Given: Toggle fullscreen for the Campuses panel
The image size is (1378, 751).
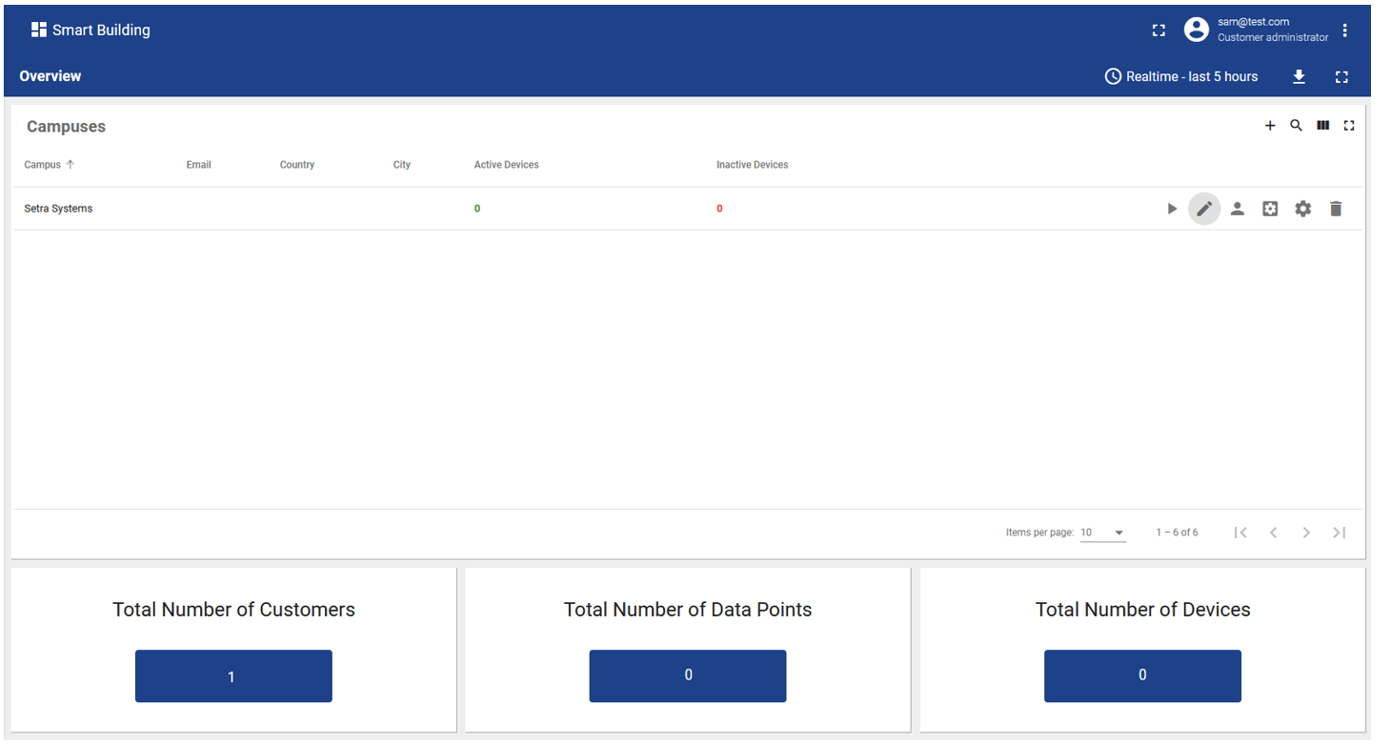Looking at the screenshot, I should point(1349,125).
